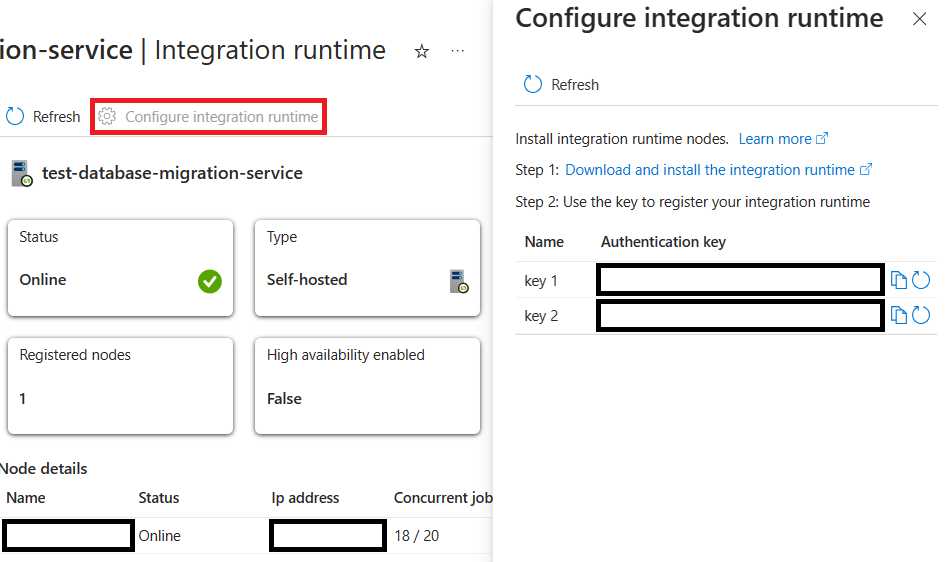Select the key 2 authentication key field

[740, 316]
